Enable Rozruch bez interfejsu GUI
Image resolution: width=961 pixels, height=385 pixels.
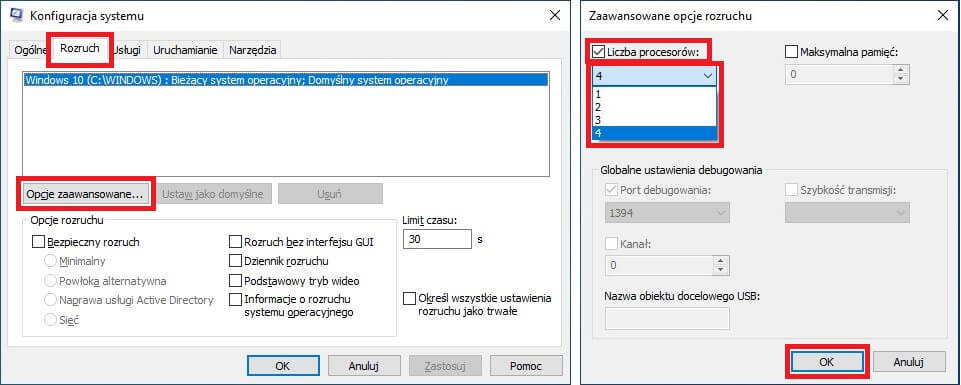(235, 242)
